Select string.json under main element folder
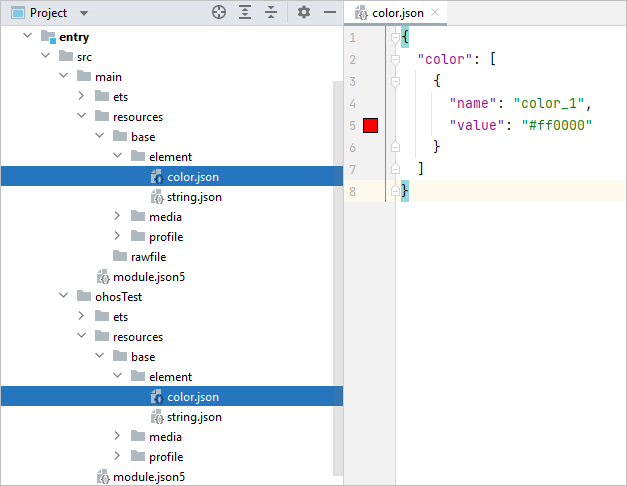This screenshot has width=627, height=486. (x=193, y=197)
